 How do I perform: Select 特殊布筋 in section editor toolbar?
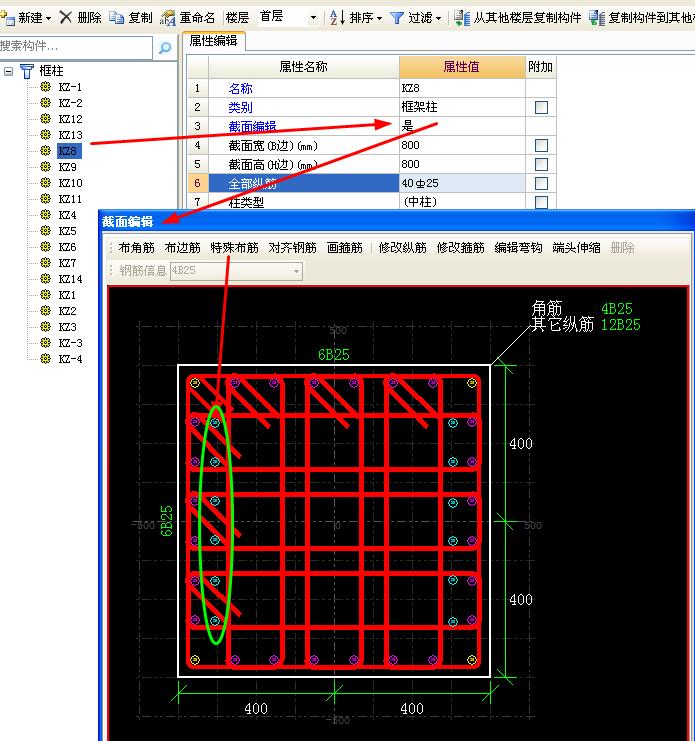234,248
